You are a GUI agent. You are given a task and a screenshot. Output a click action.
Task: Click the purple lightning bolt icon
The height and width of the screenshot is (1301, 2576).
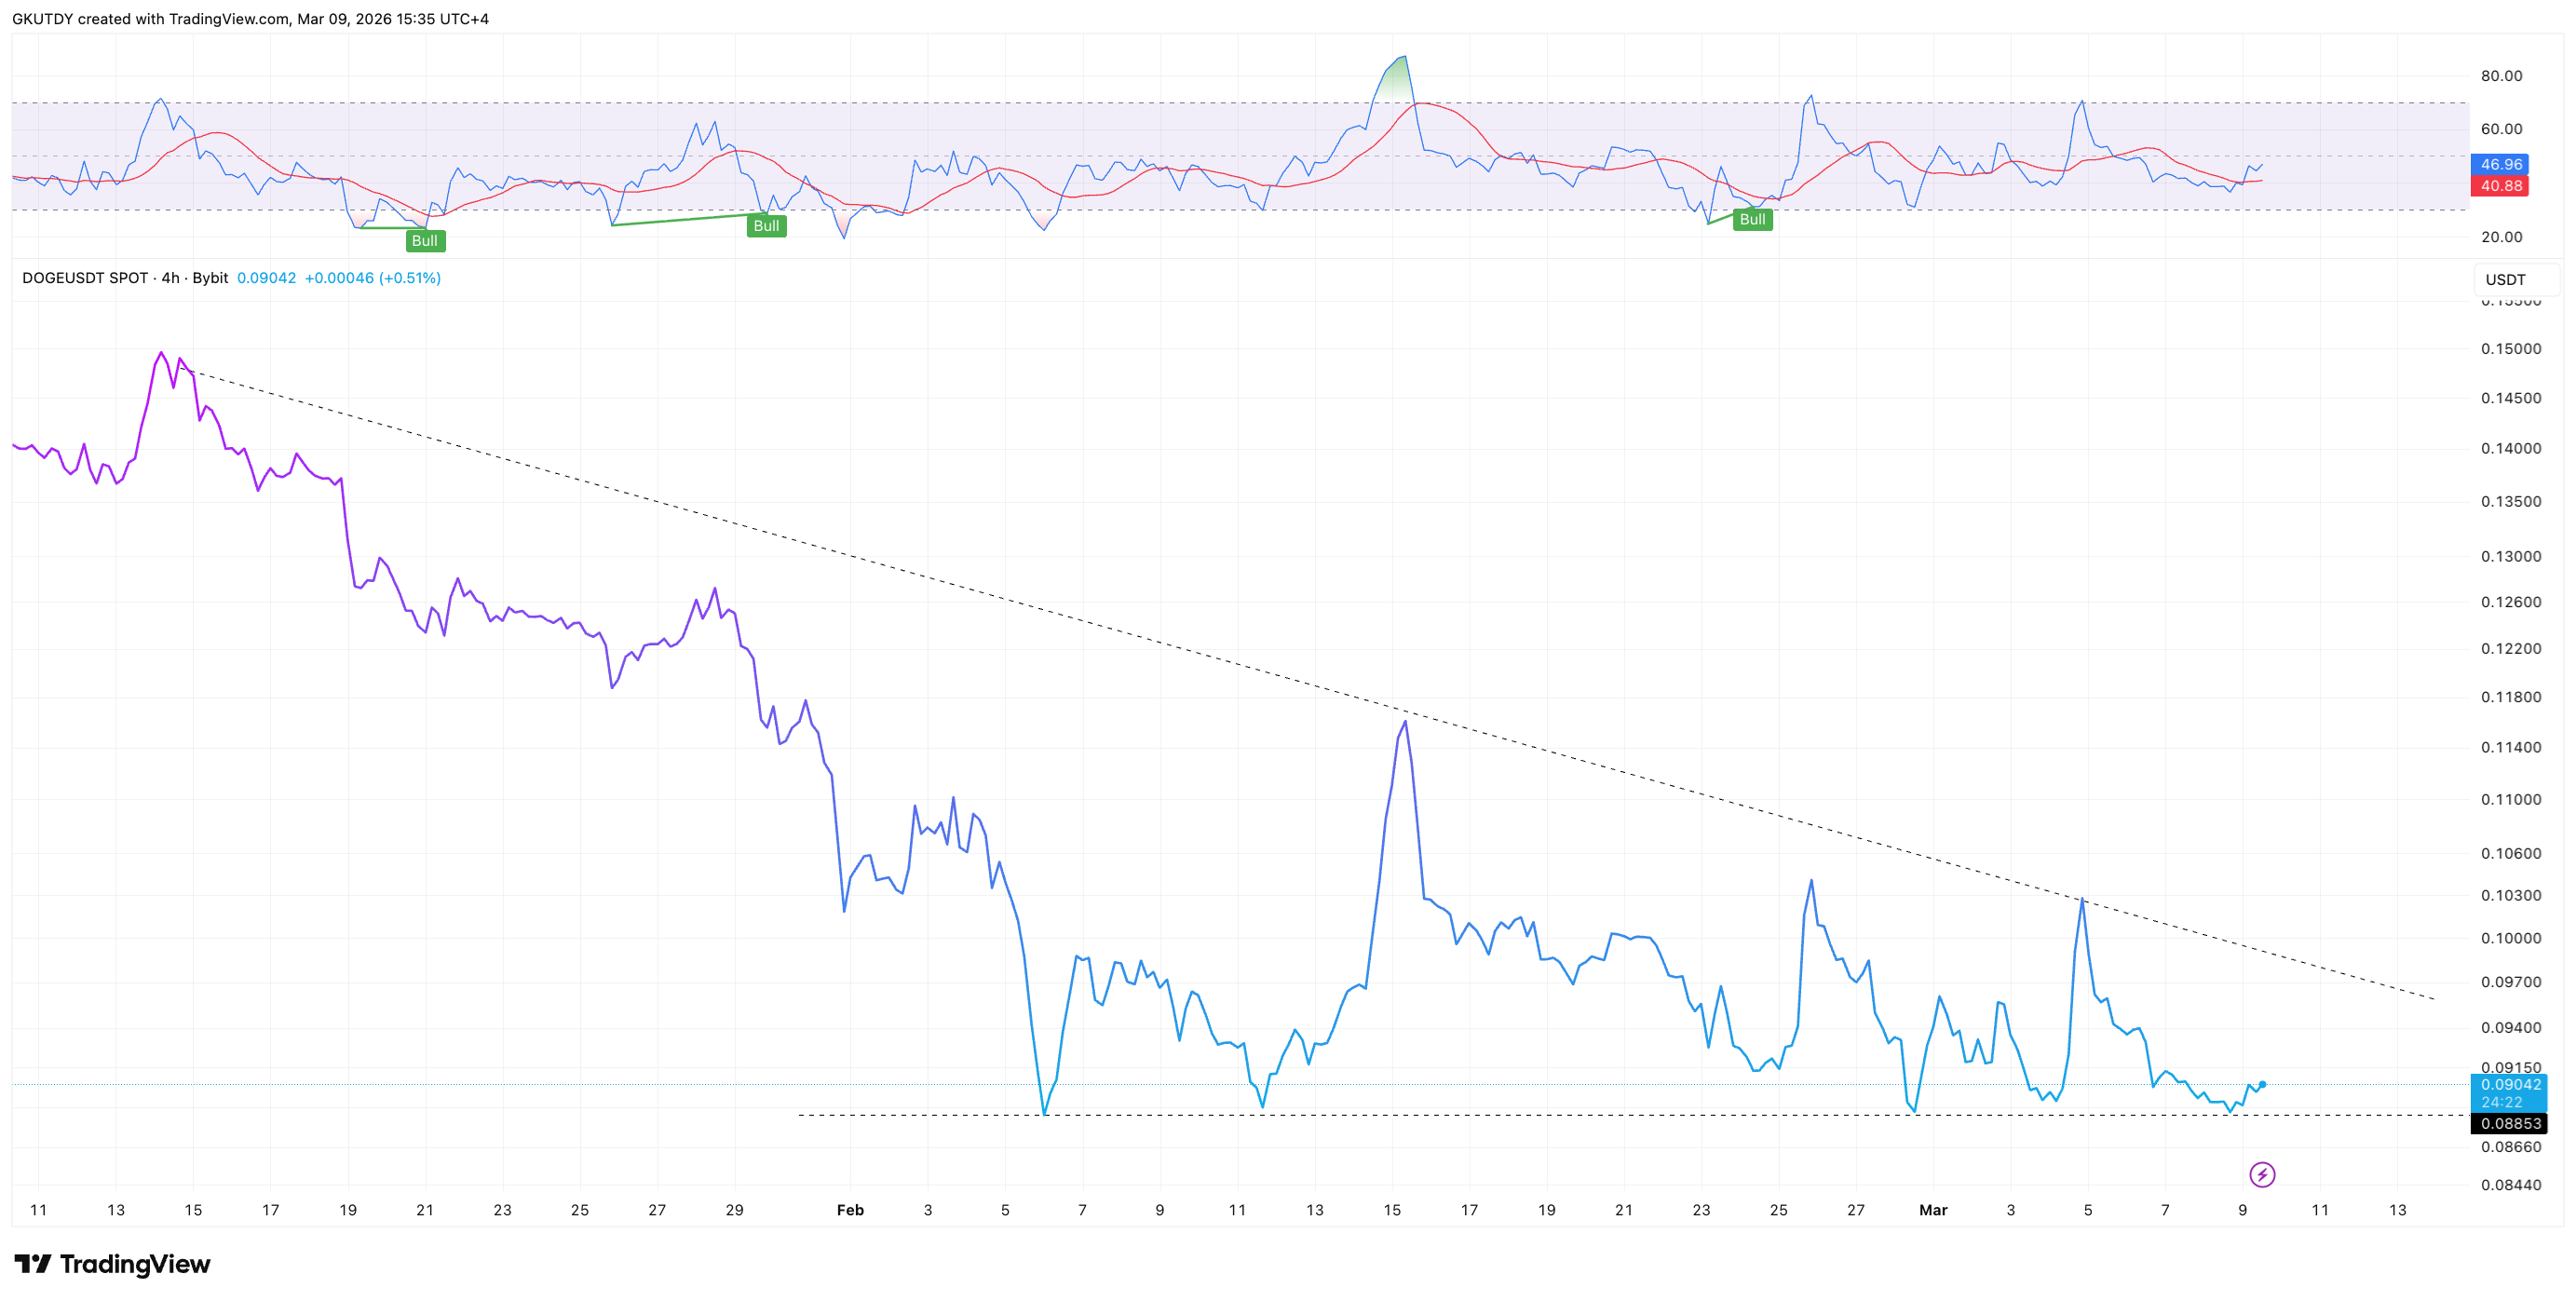coord(2262,1174)
